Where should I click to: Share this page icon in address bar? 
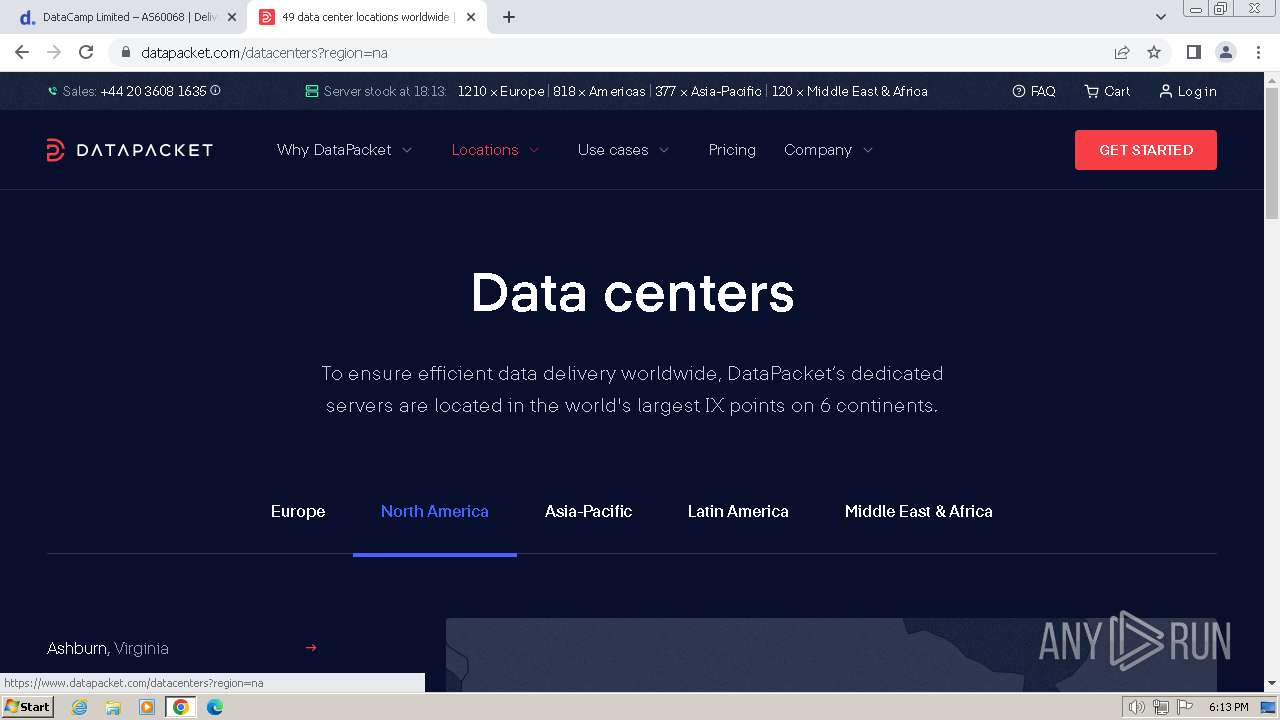tap(1122, 52)
